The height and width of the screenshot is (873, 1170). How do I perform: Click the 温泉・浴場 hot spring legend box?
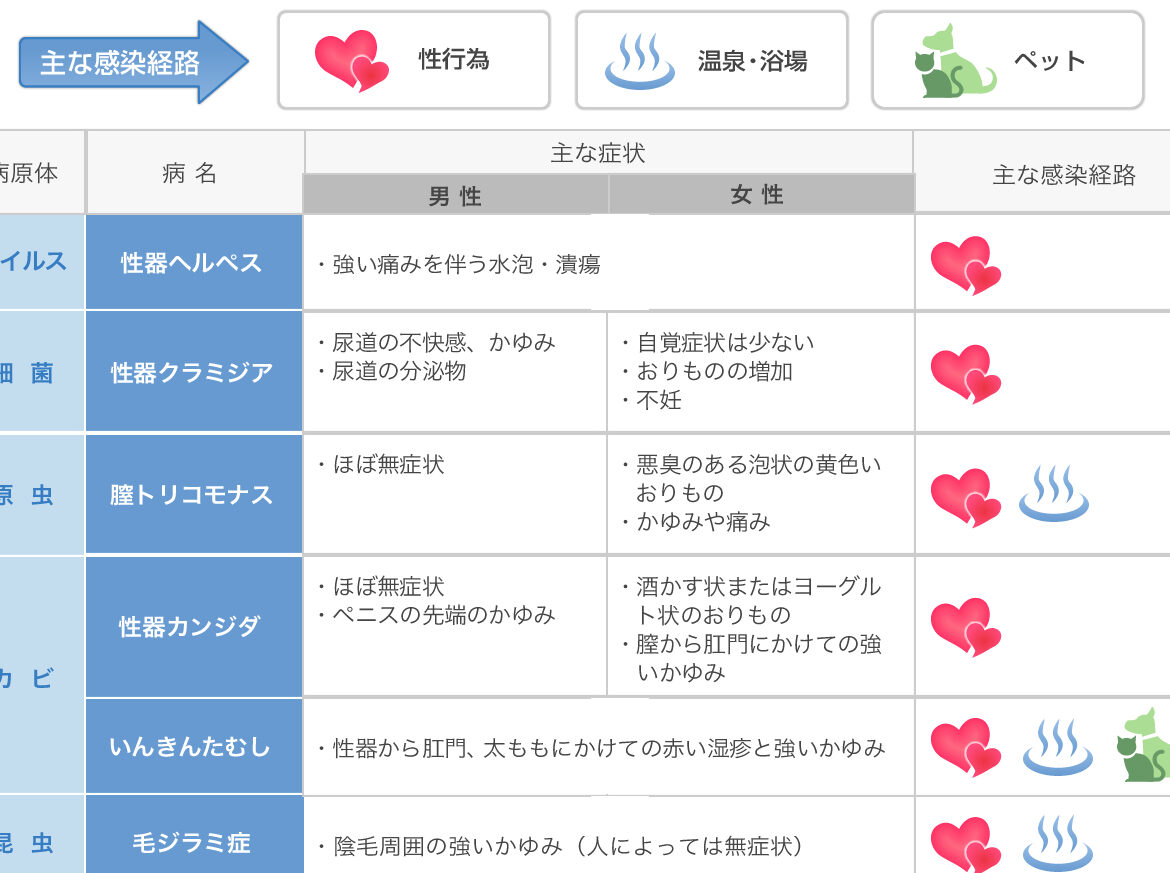point(712,60)
